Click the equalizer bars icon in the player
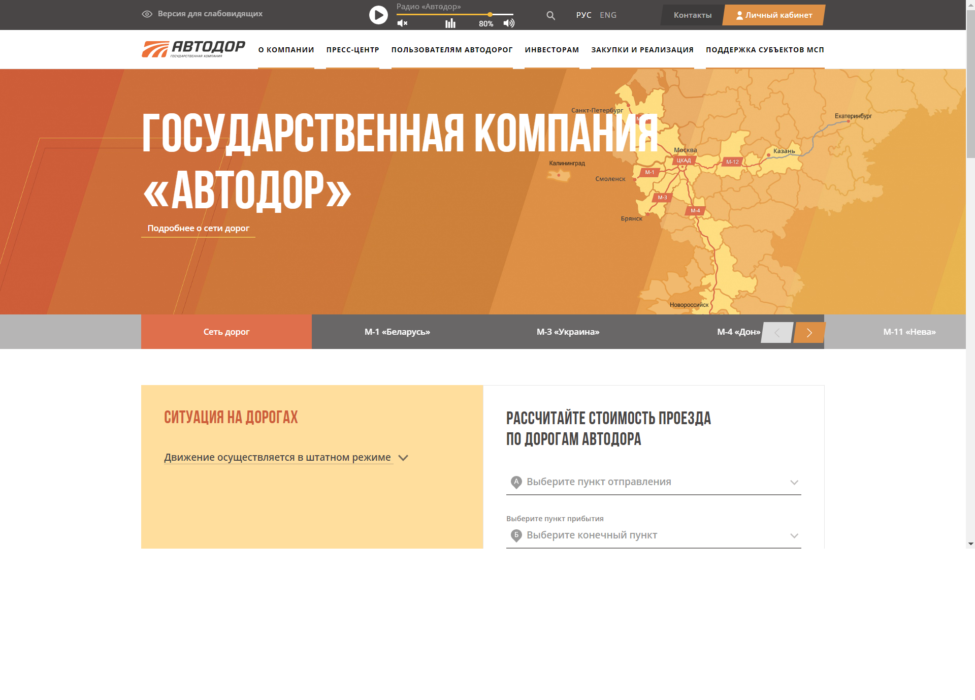Viewport: 975px width, 700px height. coord(450,22)
